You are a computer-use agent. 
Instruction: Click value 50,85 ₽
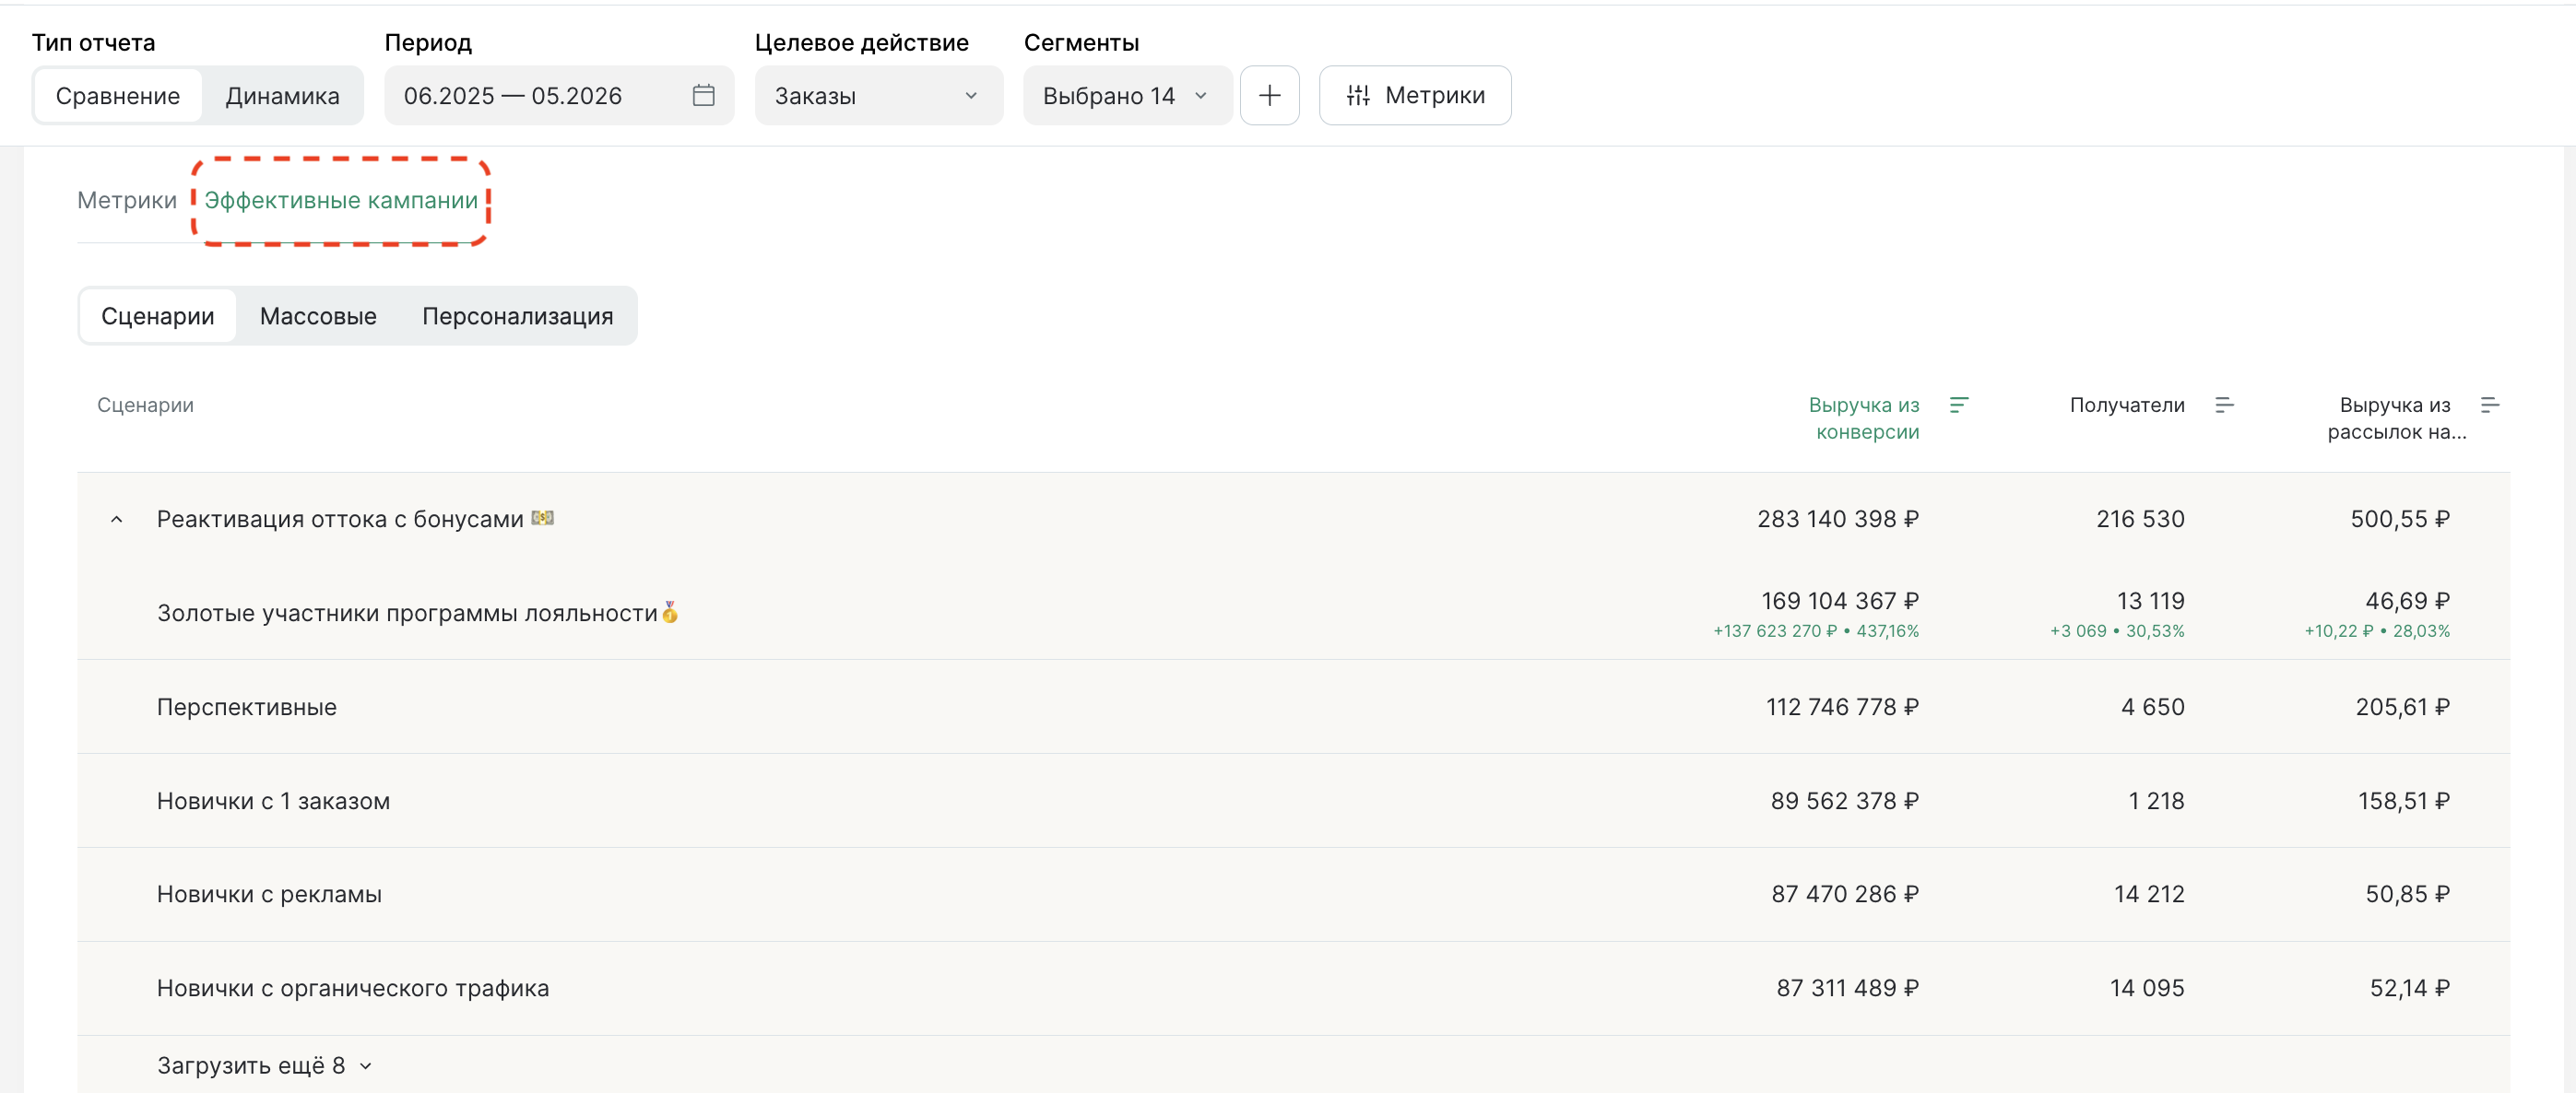2407,894
